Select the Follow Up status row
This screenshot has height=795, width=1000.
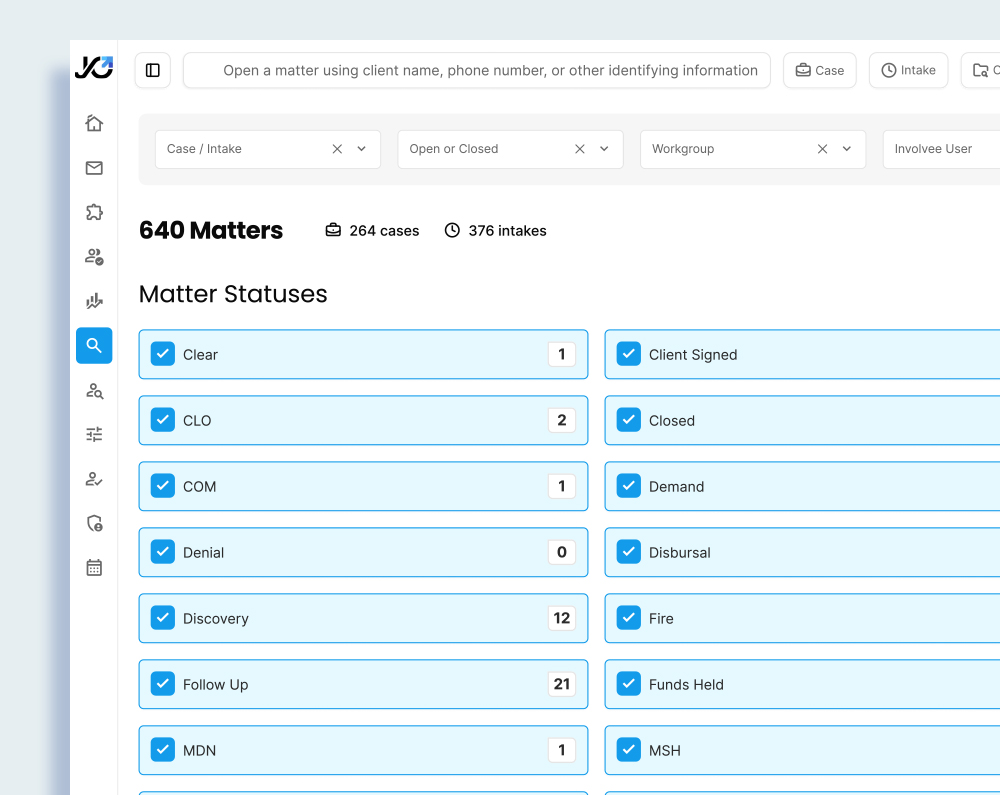pos(363,684)
